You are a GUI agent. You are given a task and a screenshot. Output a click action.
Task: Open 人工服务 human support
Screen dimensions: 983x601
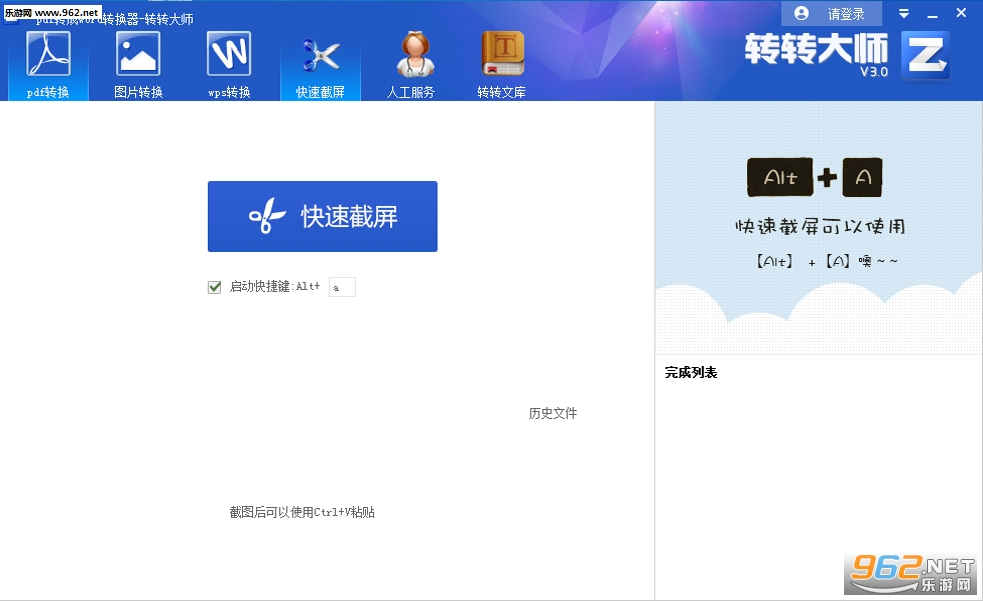(411, 65)
